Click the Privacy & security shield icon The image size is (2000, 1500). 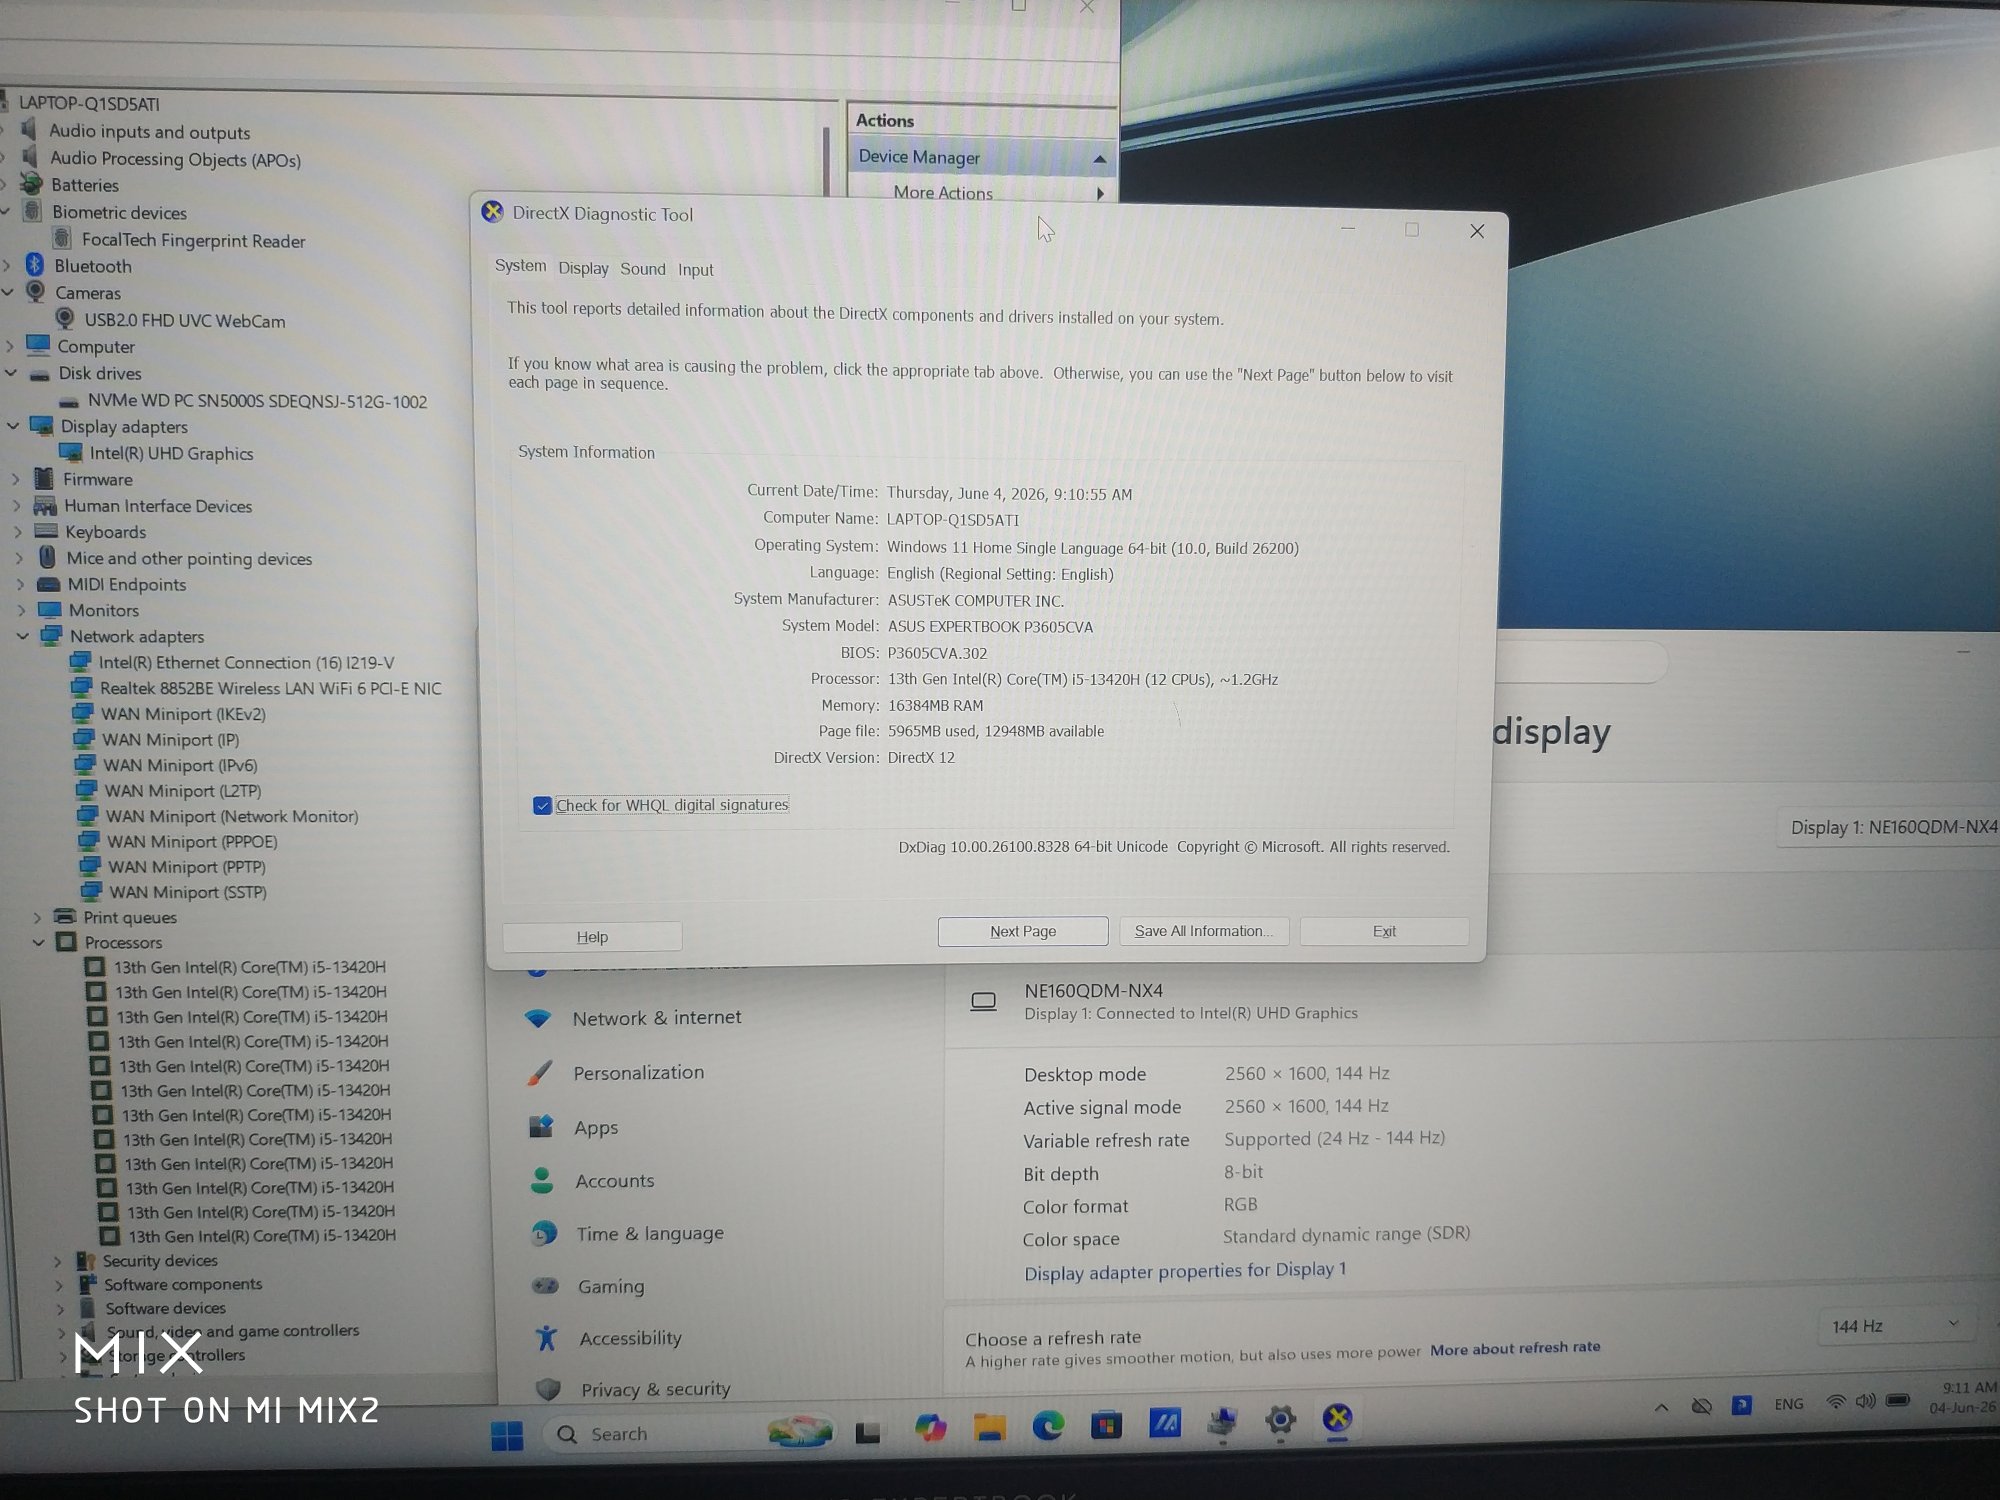pyautogui.click(x=548, y=1389)
